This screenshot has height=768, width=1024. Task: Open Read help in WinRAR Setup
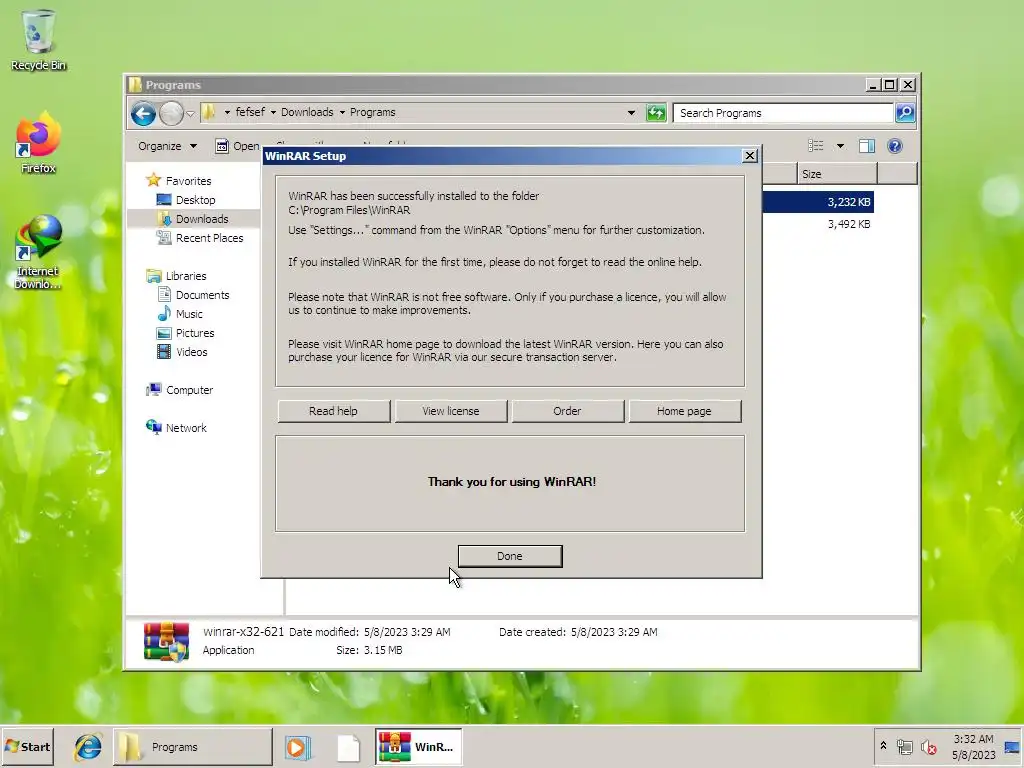coord(333,411)
